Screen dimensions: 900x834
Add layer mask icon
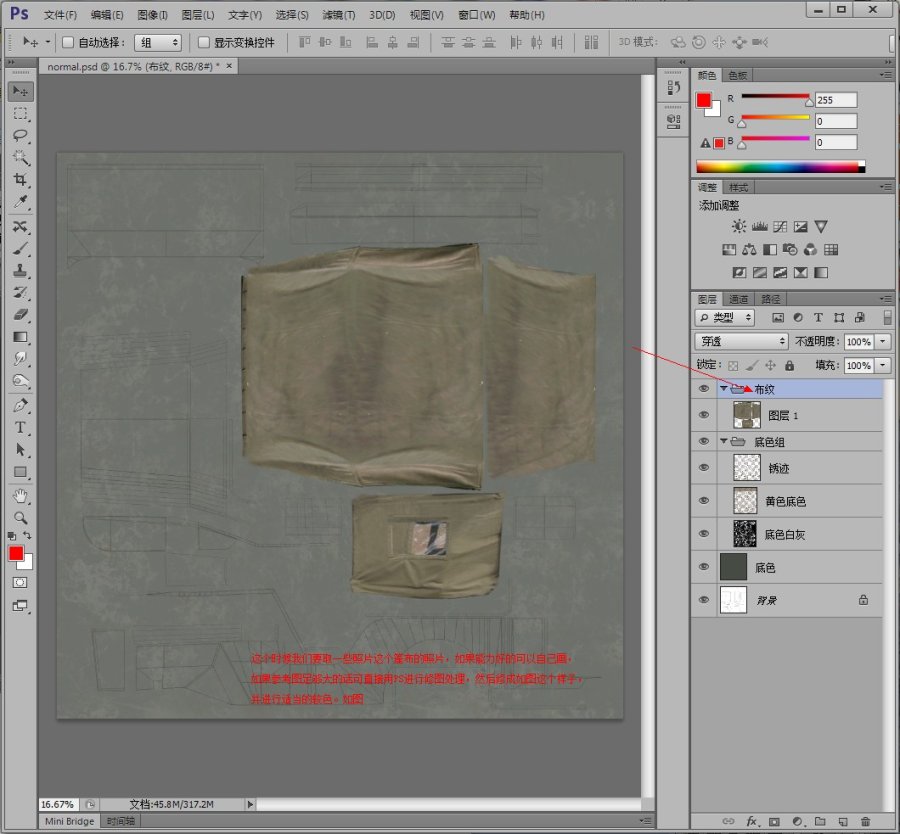pyautogui.click(x=774, y=821)
